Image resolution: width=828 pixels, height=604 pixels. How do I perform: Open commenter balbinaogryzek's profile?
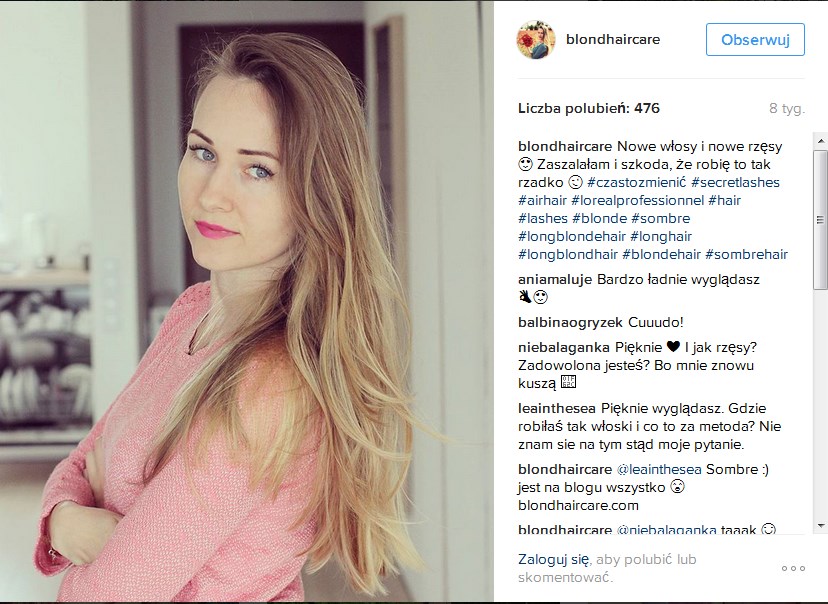570,322
